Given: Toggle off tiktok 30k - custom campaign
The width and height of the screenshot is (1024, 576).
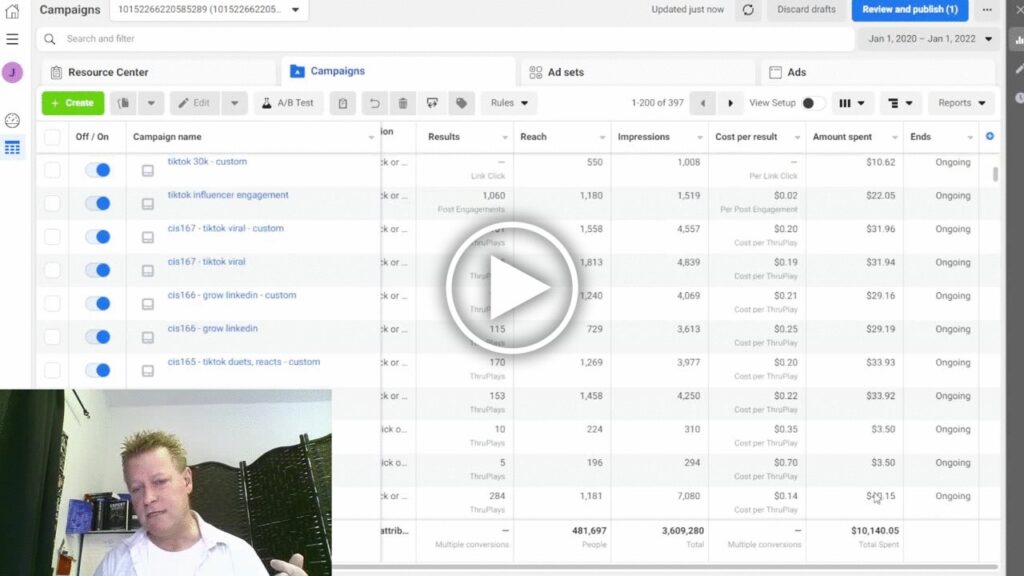Looking at the screenshot, I should (98, 170).
